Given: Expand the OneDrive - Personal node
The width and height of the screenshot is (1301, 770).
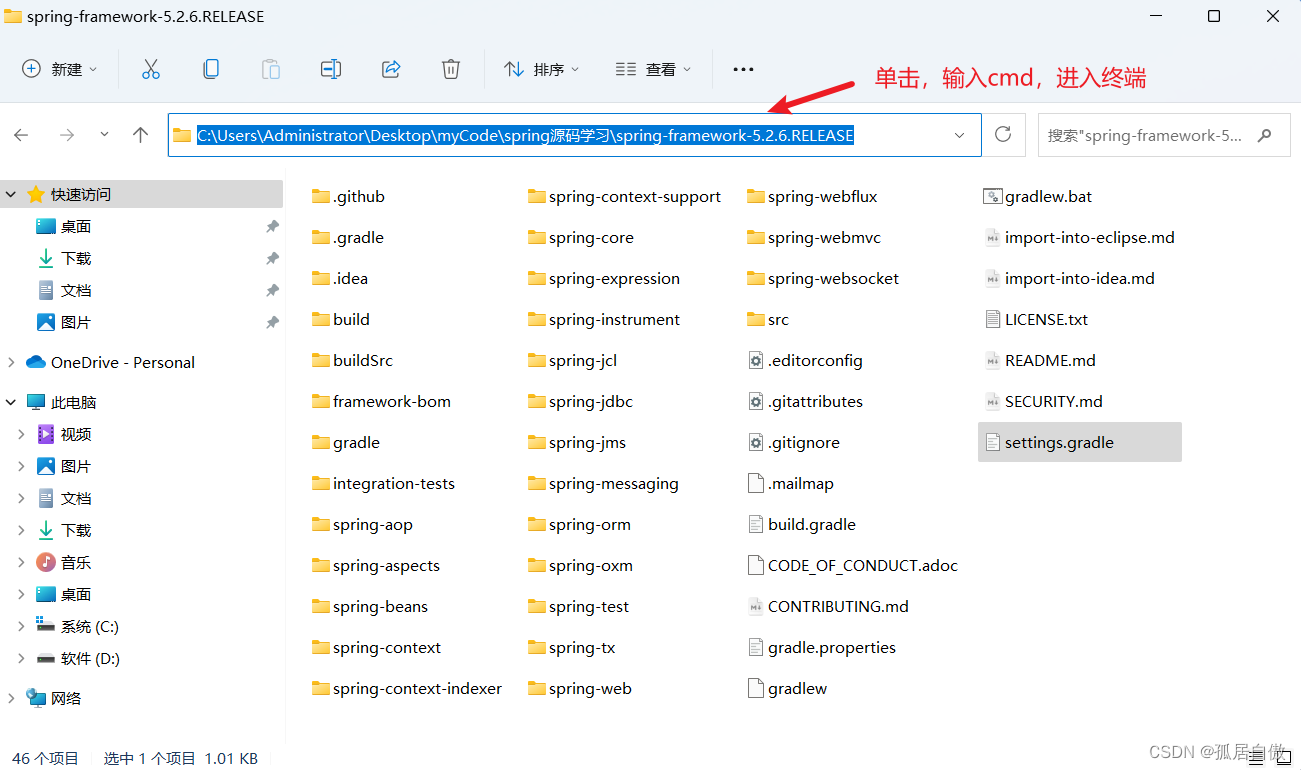Looking at the screenshot, I should 11,362.
